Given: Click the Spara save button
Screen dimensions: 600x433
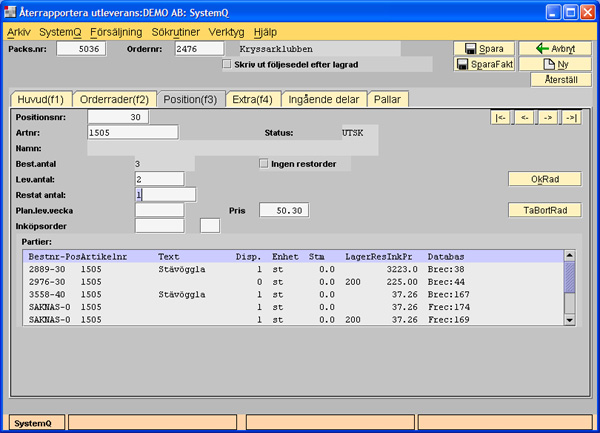Looking at the screenshot, I should tap(484, 49).
